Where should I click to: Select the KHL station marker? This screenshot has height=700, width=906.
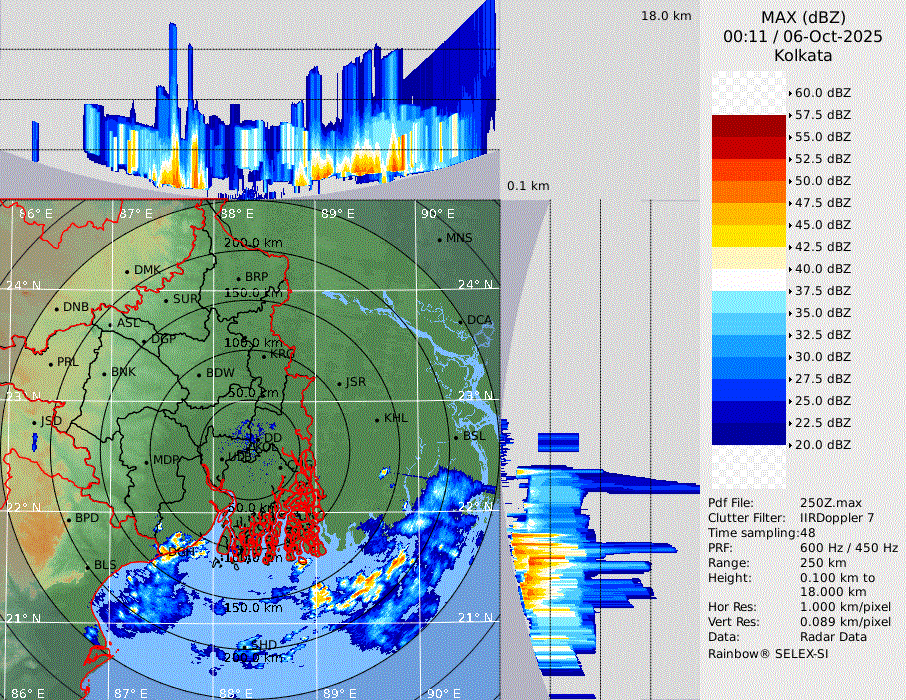[x=377, y=419]
